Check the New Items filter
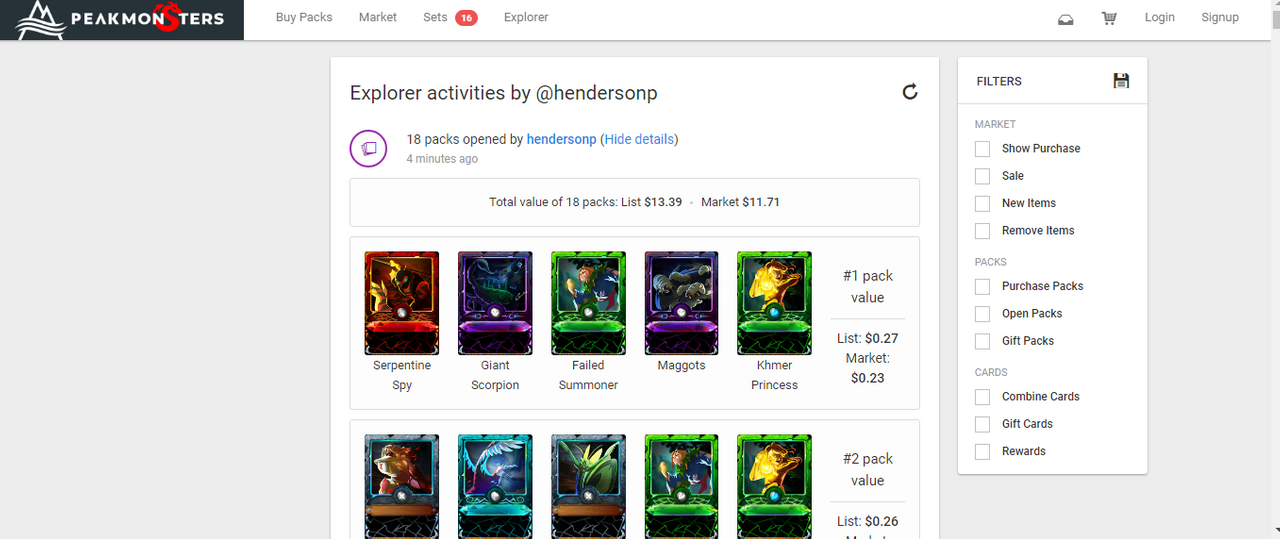Screen dimensions: 1280x539 tap(982, 203)
